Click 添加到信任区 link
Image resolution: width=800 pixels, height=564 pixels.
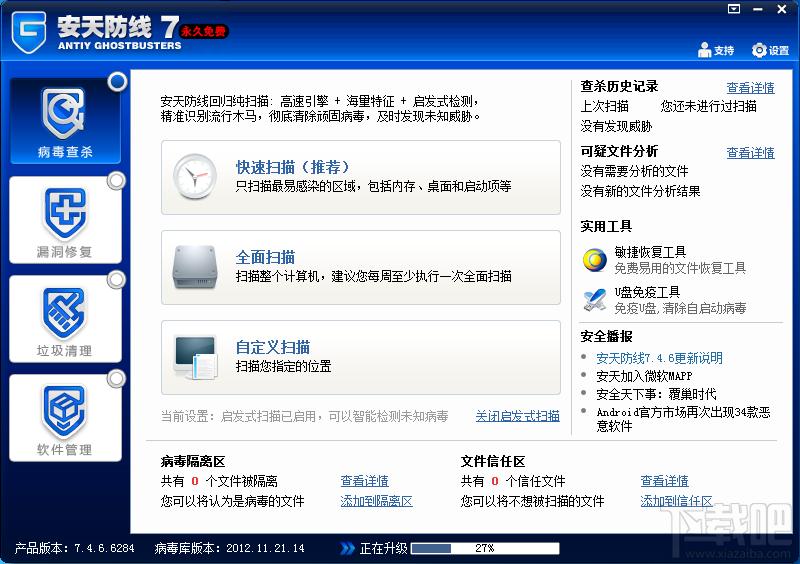[677, 501]
